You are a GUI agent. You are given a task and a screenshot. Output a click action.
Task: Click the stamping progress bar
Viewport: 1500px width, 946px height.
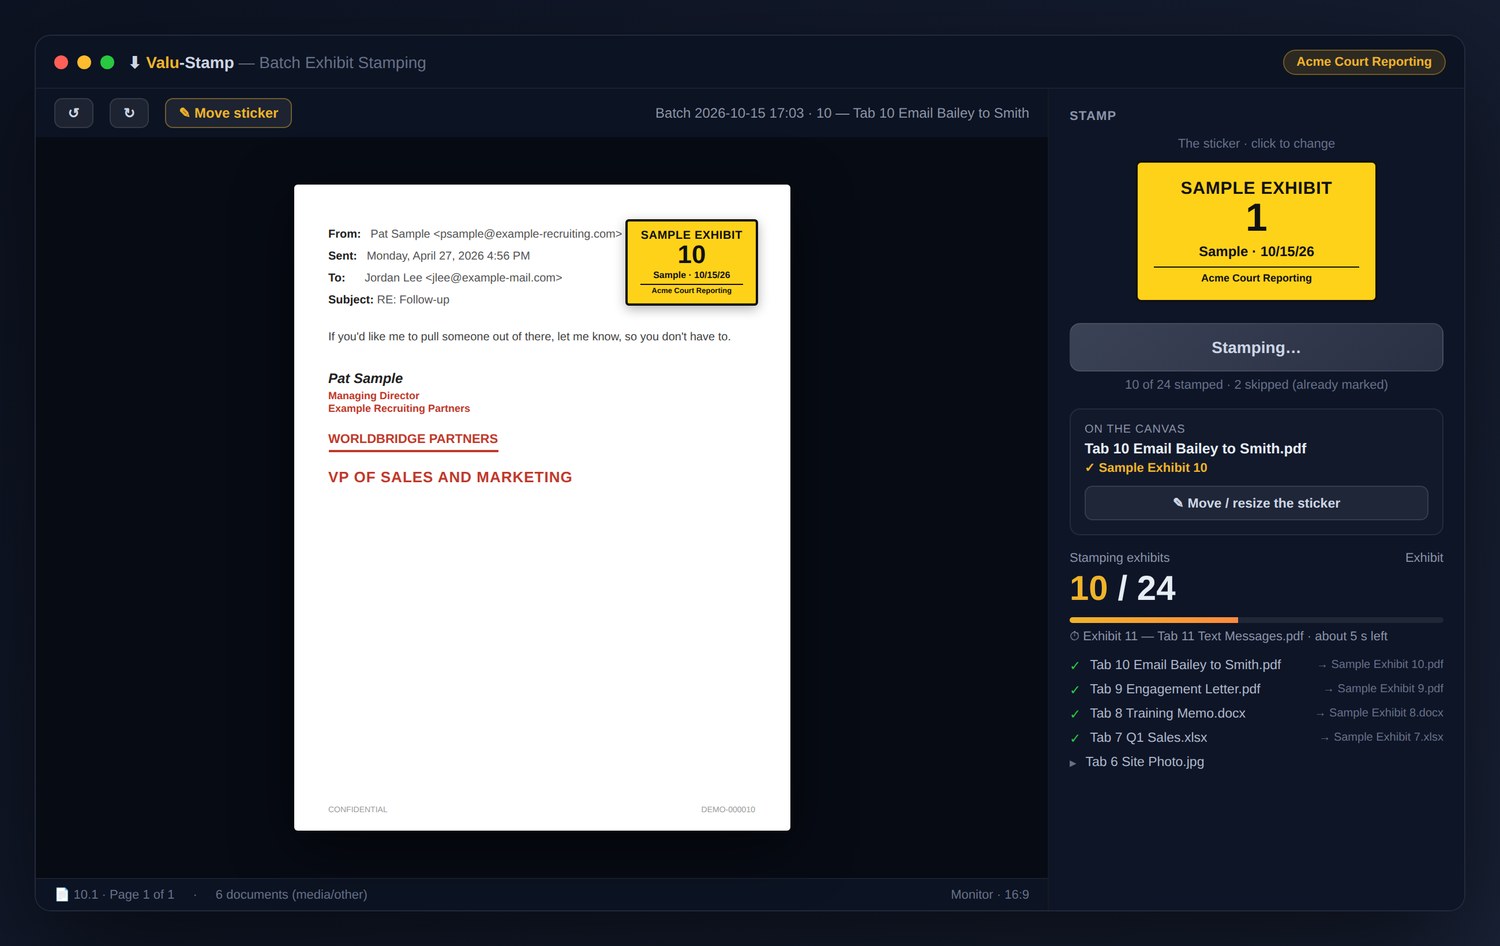click(x=1256, y=620)
